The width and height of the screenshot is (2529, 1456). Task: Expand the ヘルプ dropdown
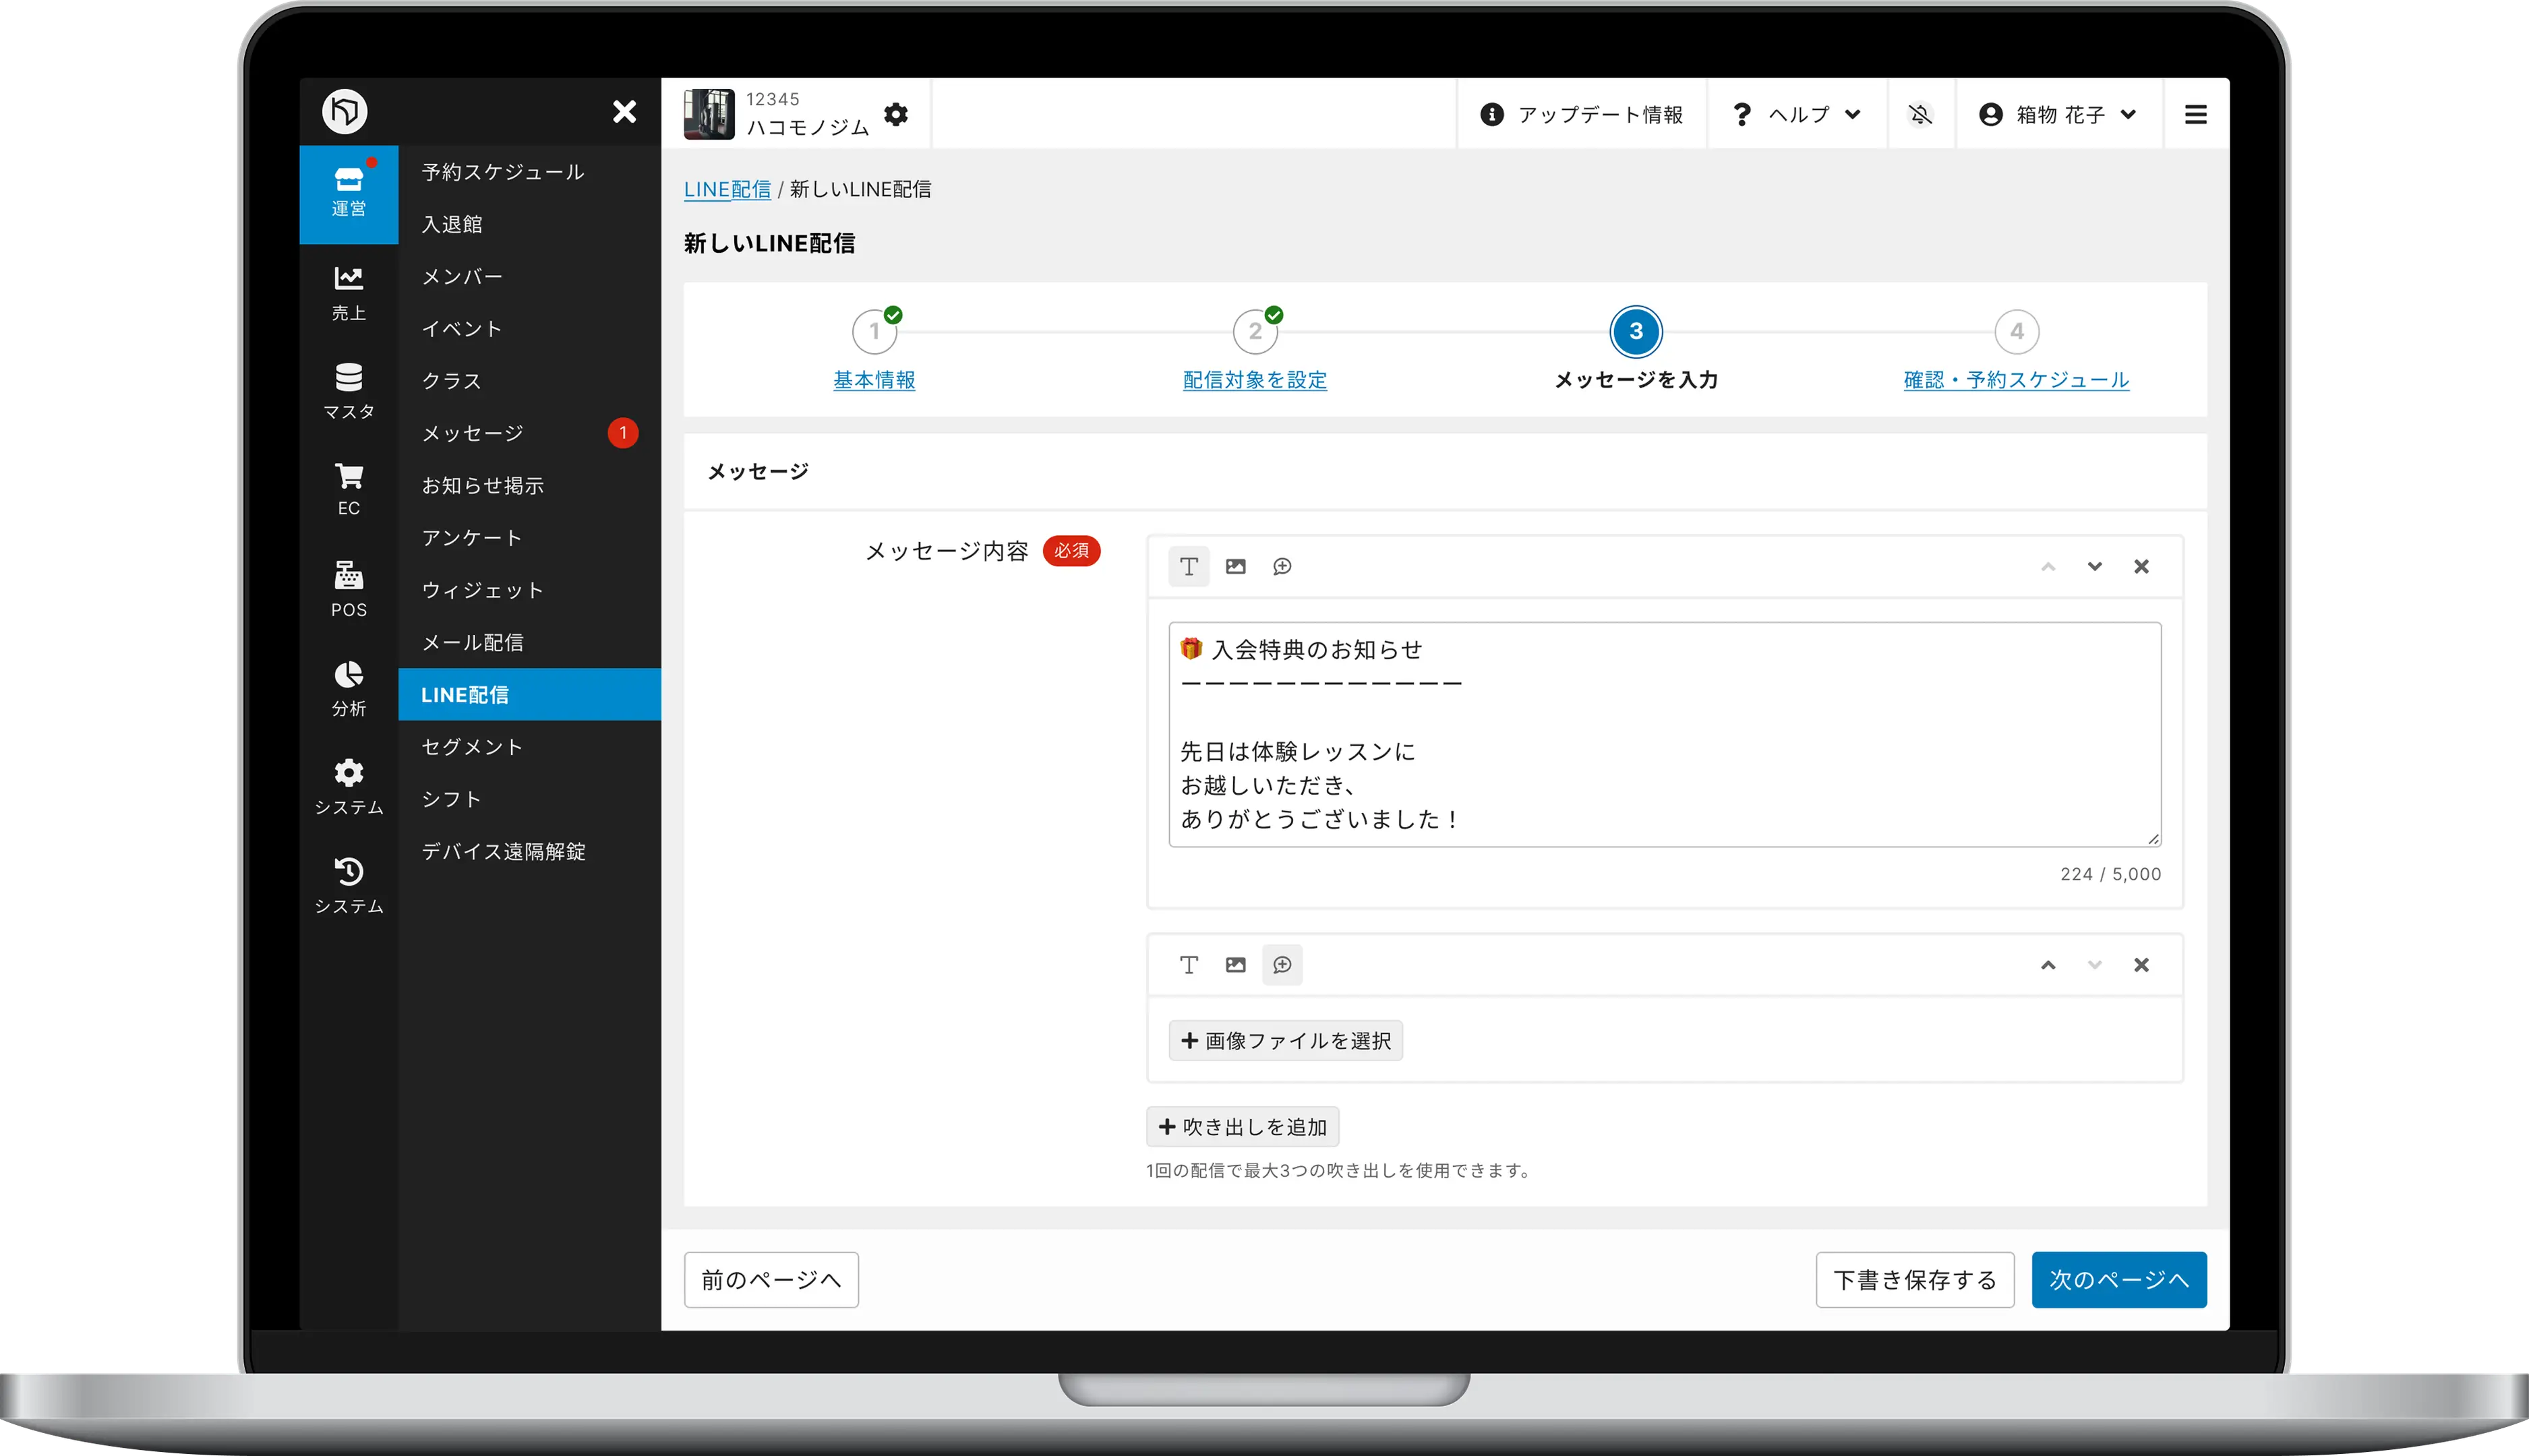(1797, 114)
